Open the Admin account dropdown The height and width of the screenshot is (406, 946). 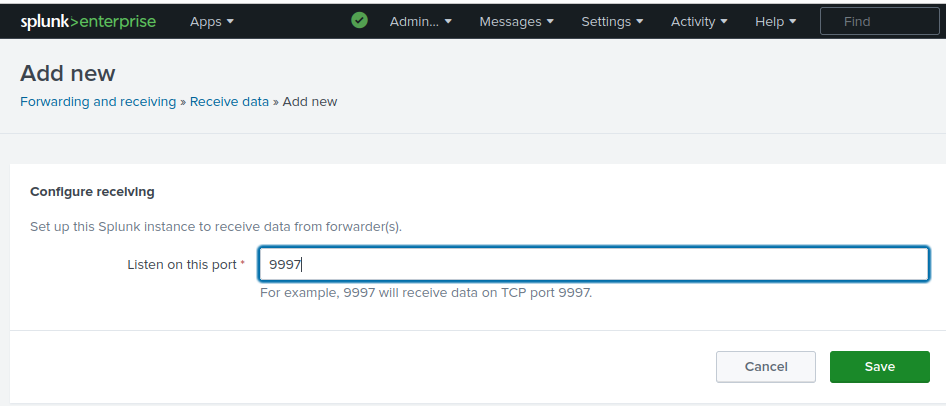[420, 21]
